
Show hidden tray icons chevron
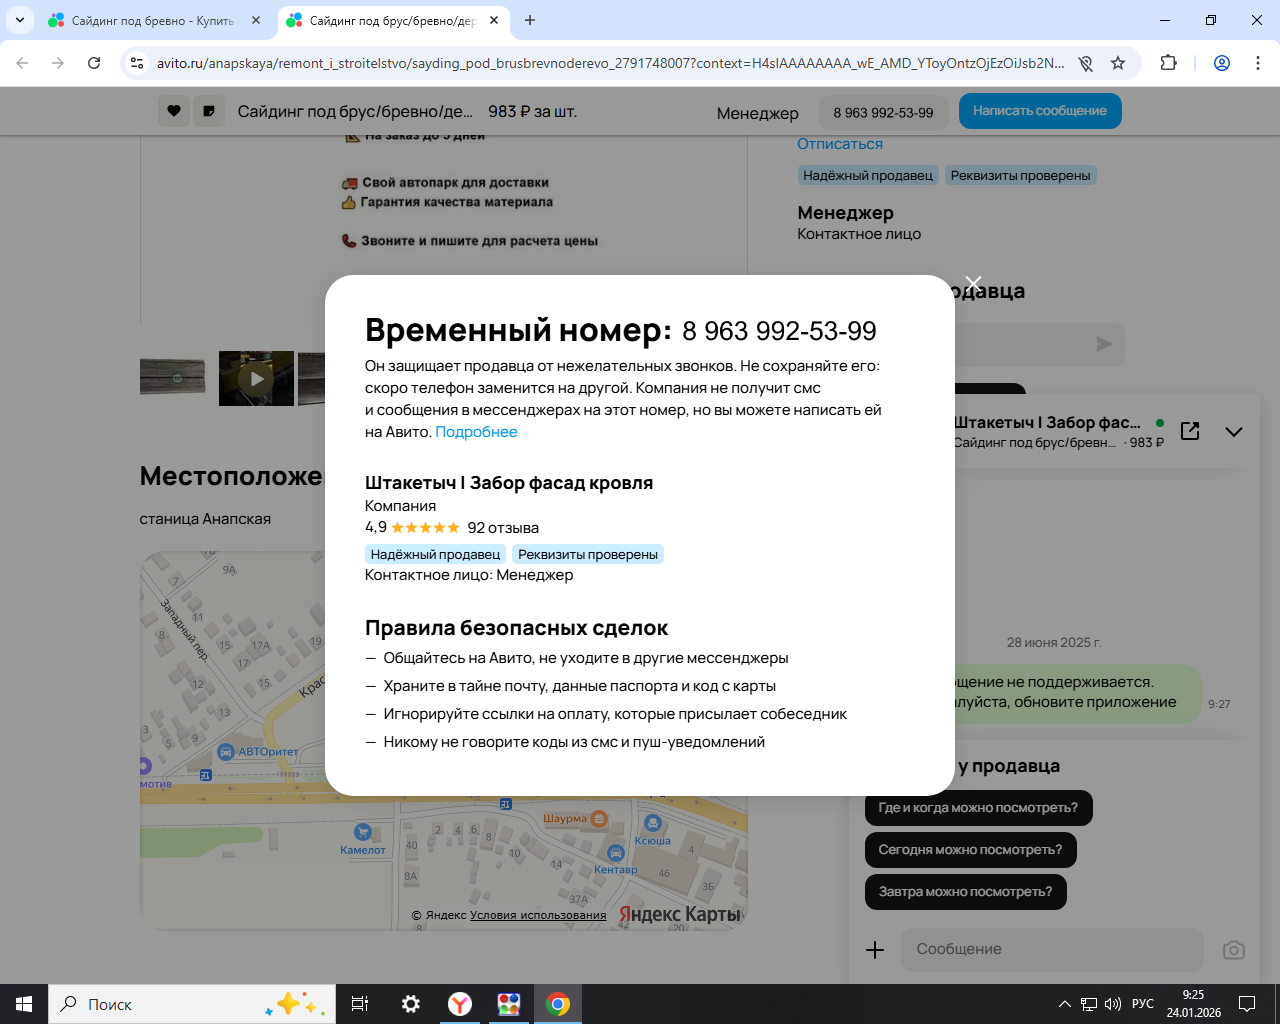[1065, 1004]
